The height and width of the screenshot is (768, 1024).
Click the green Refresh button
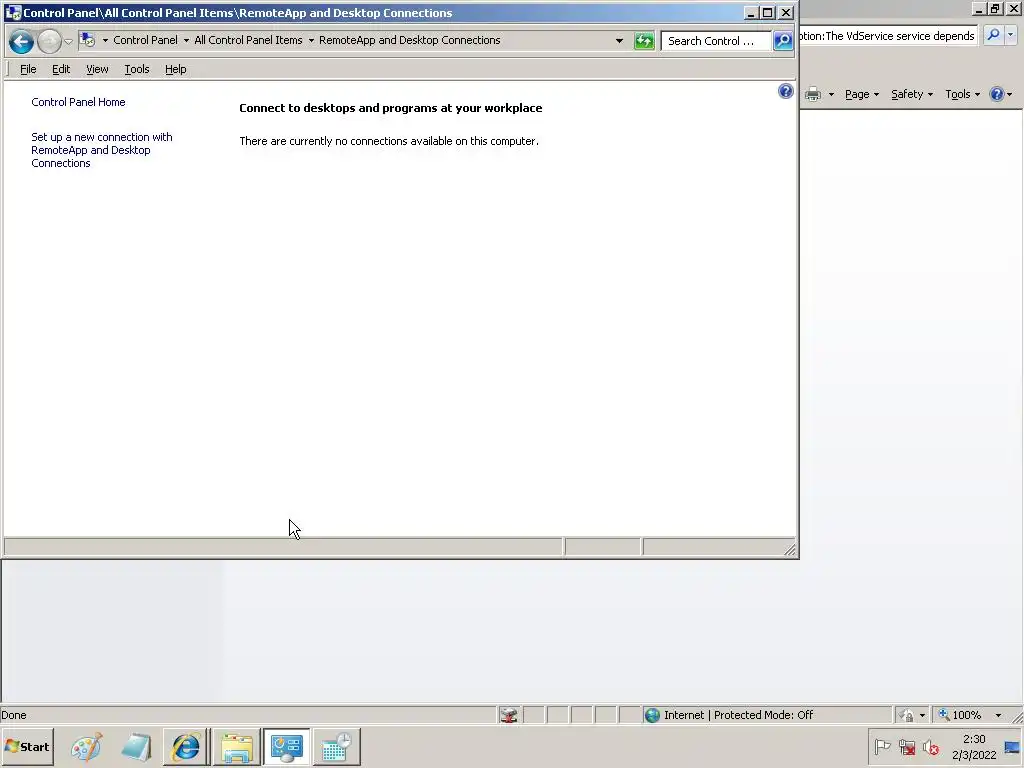pos(644,41)
